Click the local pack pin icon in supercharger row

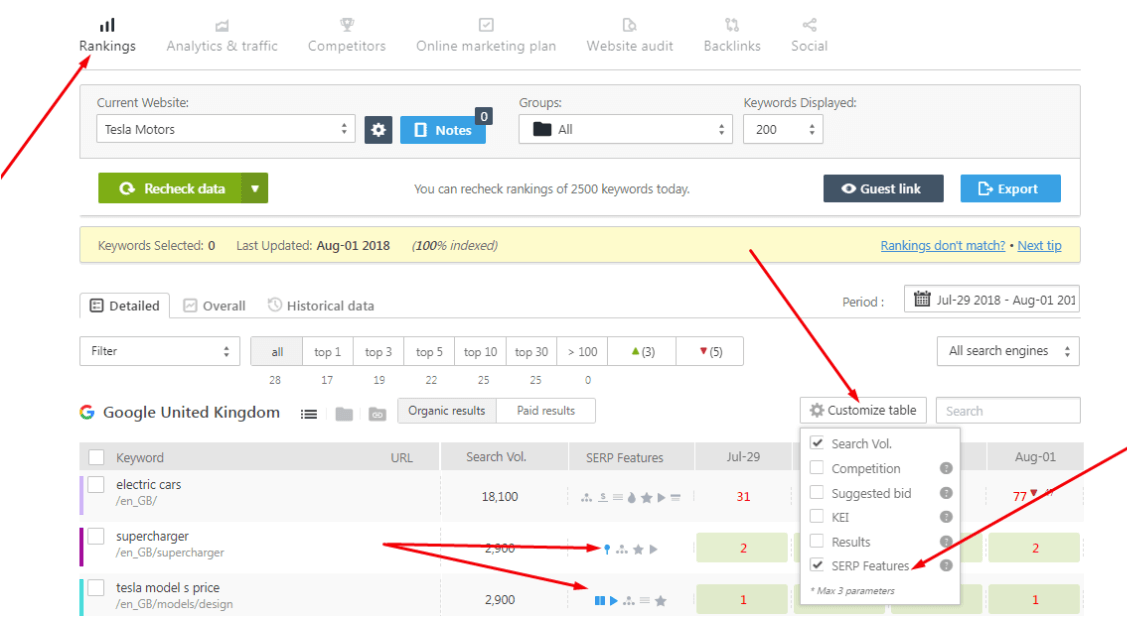[x=607, y=549]
